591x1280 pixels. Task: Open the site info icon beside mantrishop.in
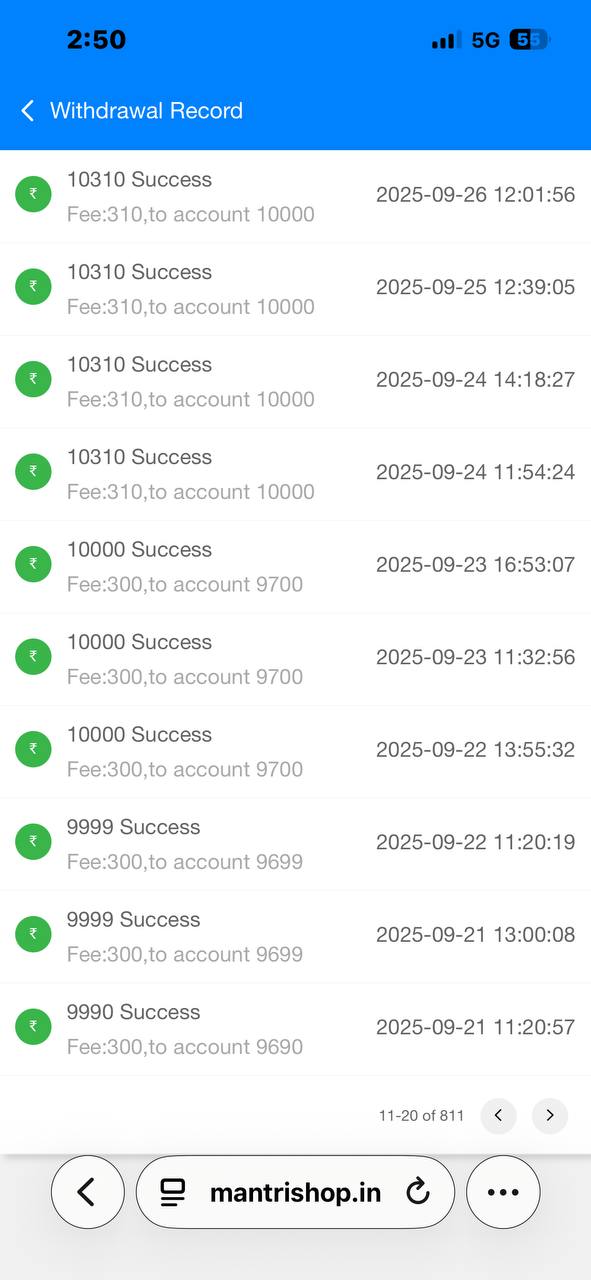(x=173, y=1192)
